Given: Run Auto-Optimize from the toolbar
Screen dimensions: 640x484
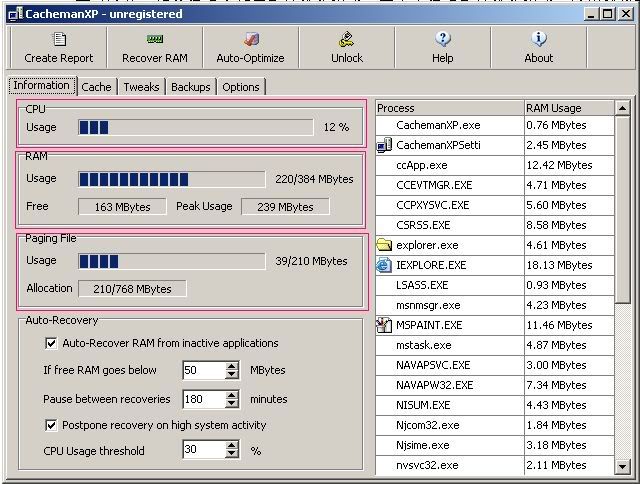Looking at the screenshot, I should [x=250, y=40].
